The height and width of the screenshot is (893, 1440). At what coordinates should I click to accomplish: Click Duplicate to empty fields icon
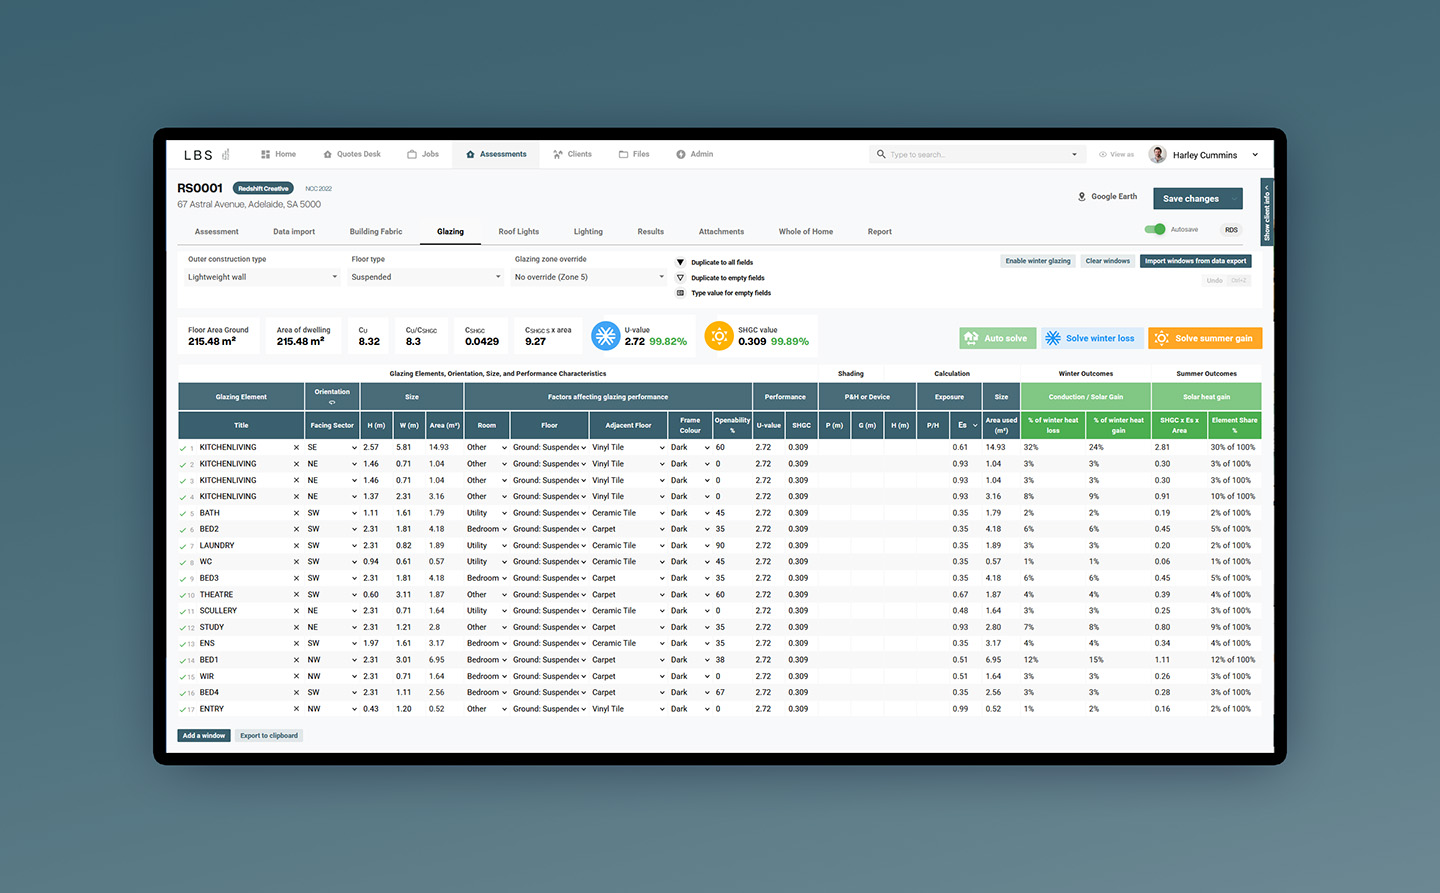(681, 278)
